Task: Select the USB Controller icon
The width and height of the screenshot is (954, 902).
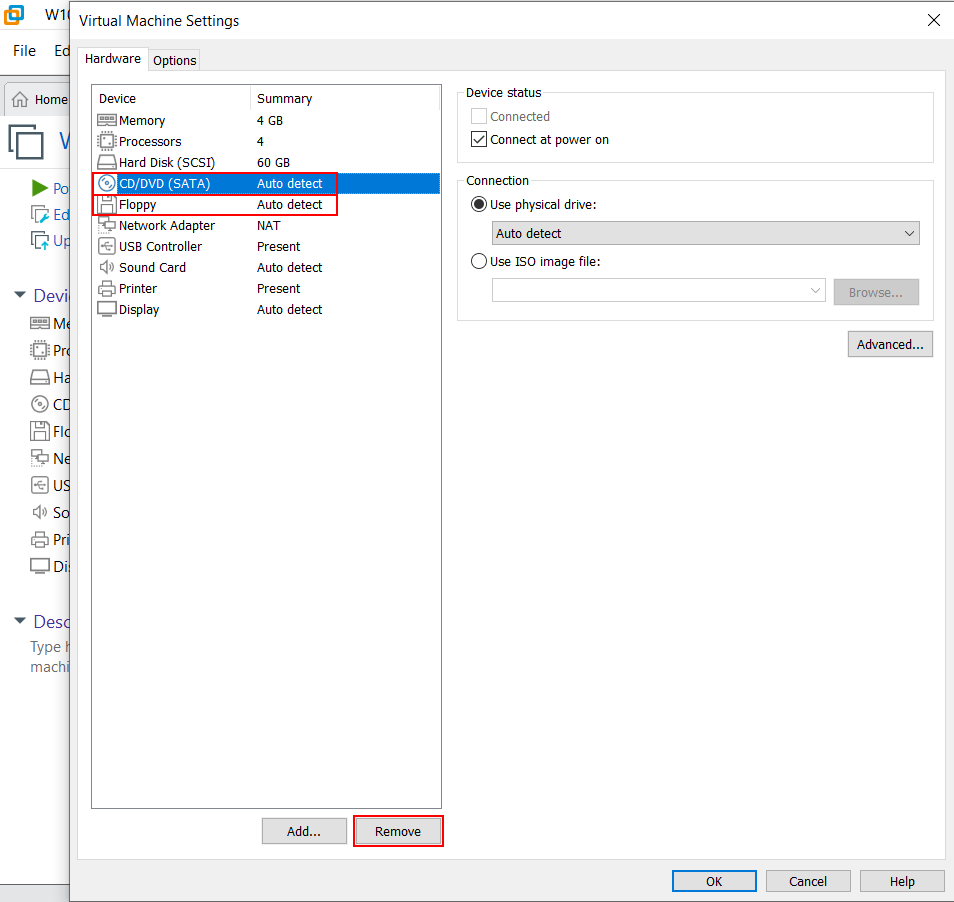Action: click(107, 247)
